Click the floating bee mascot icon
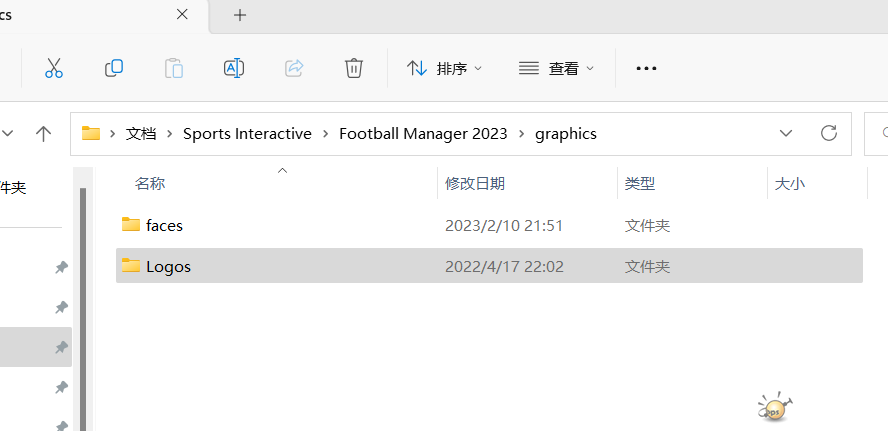 [775, 407]
